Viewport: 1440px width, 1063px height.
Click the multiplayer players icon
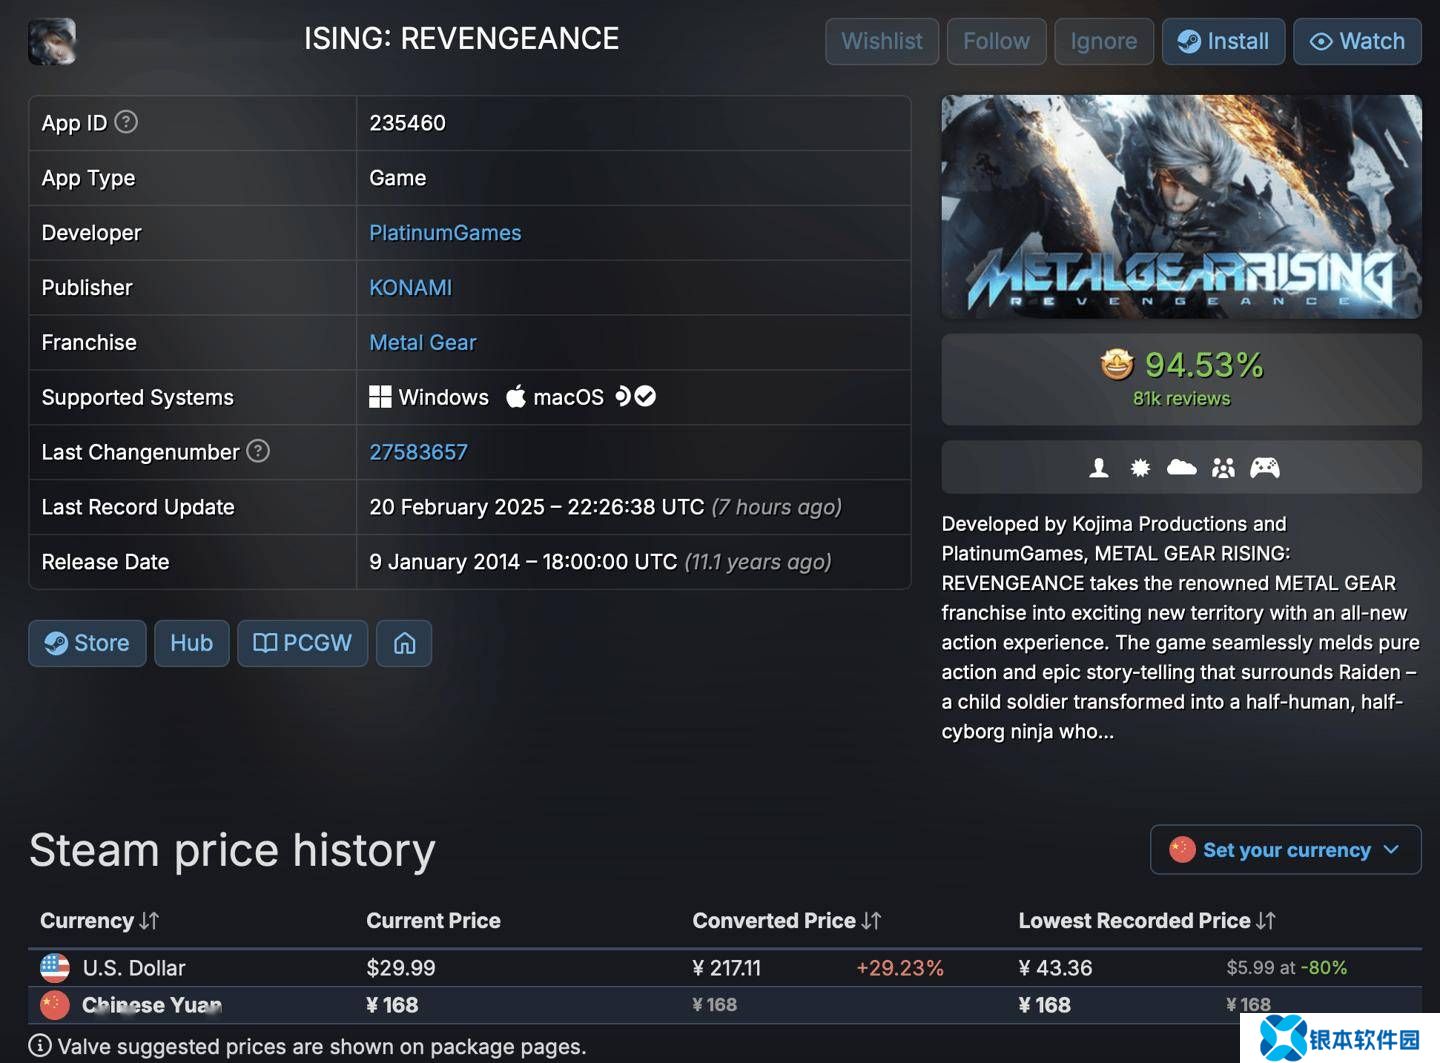pos(1223,467)
